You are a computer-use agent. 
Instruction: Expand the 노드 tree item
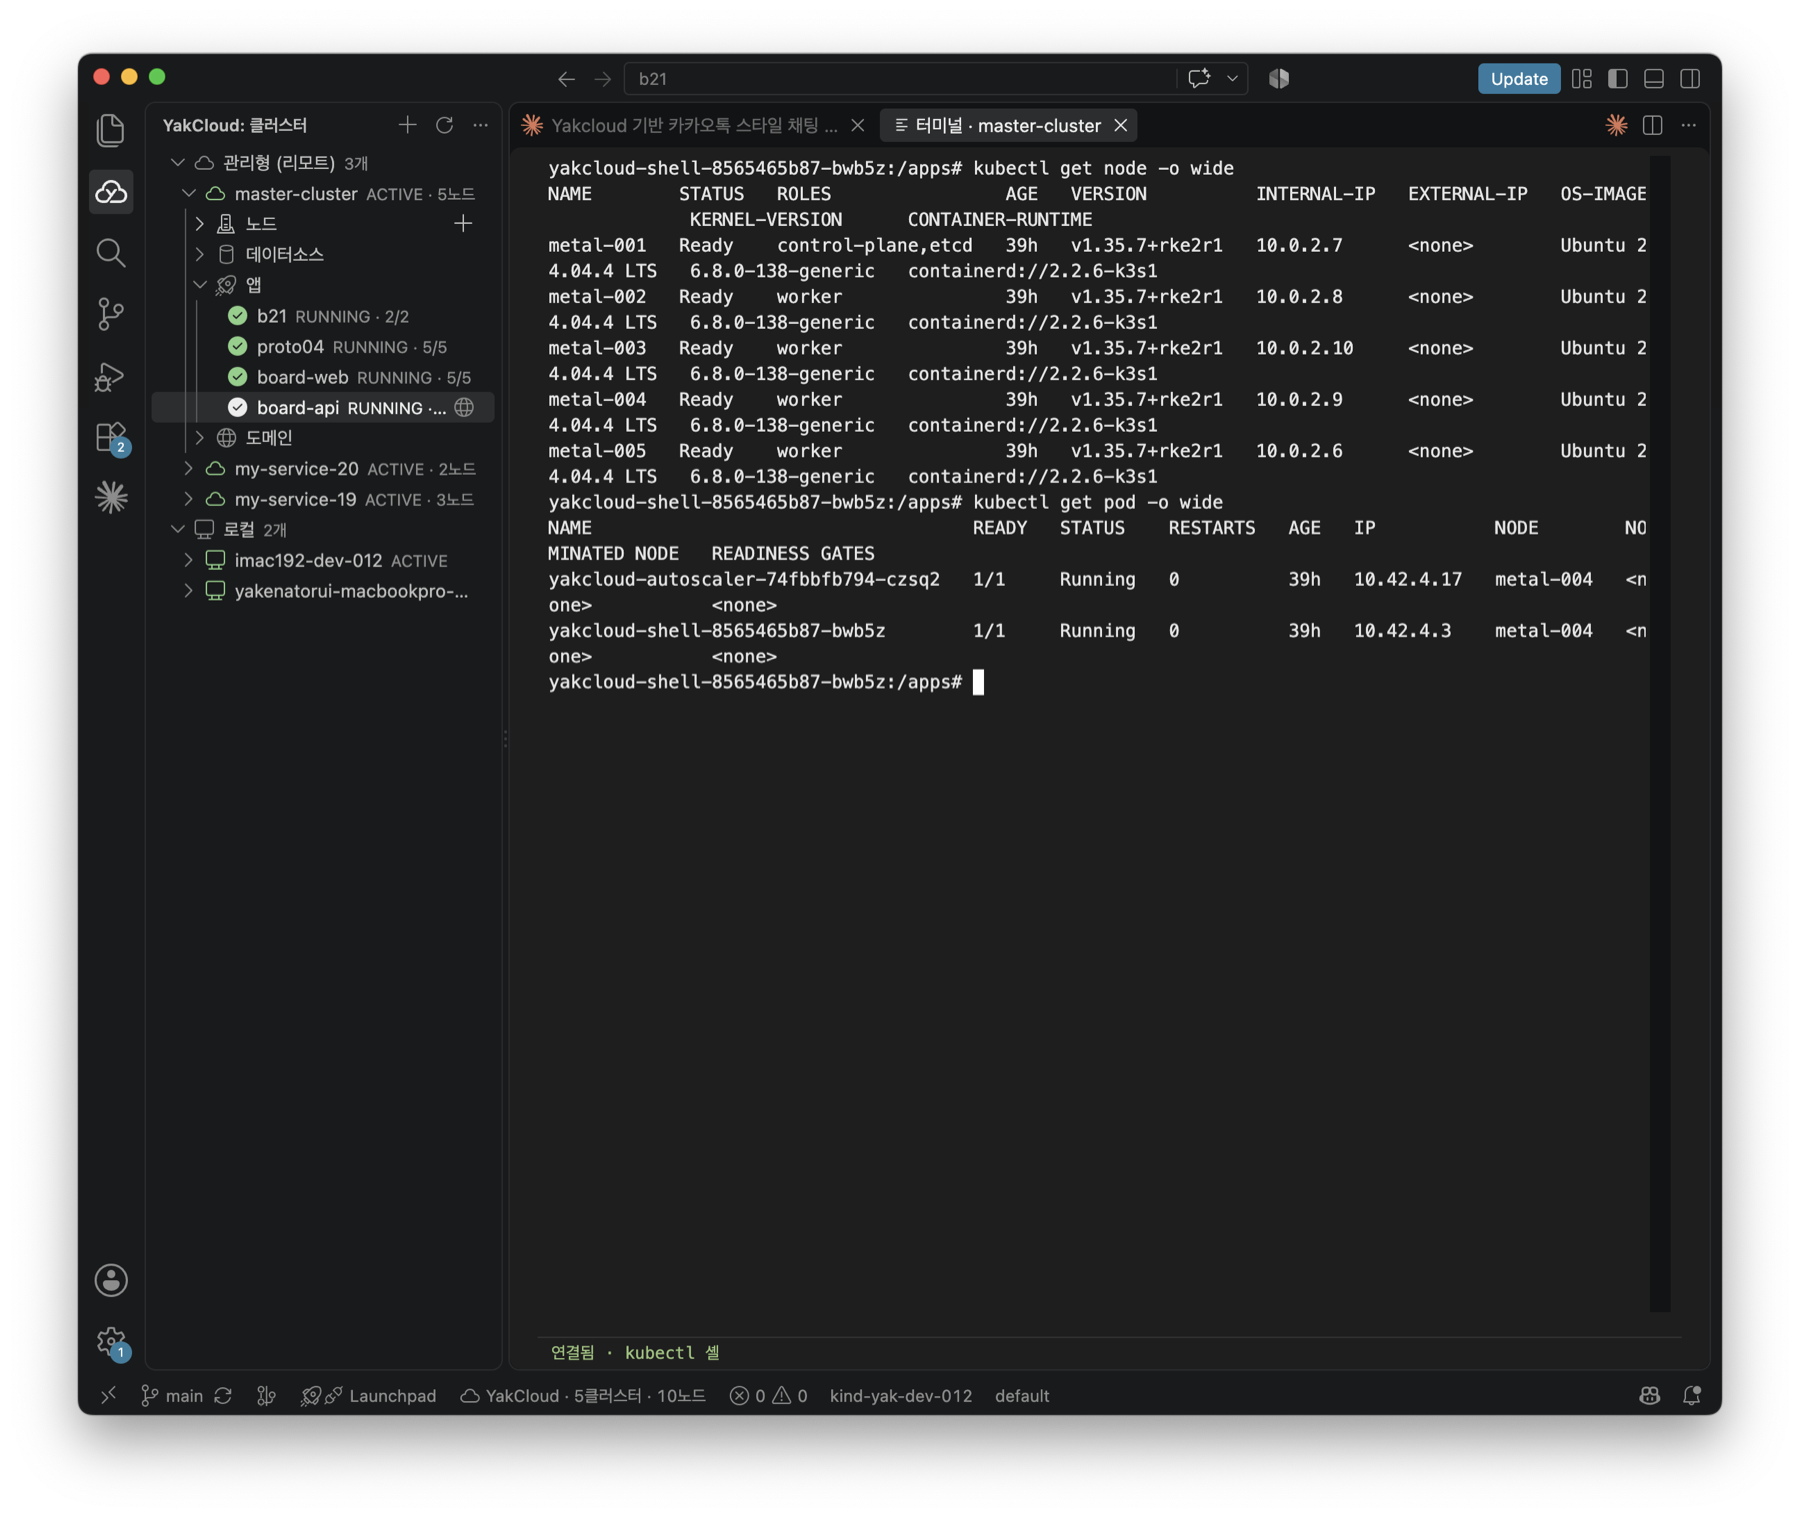(x=200, y=223)
